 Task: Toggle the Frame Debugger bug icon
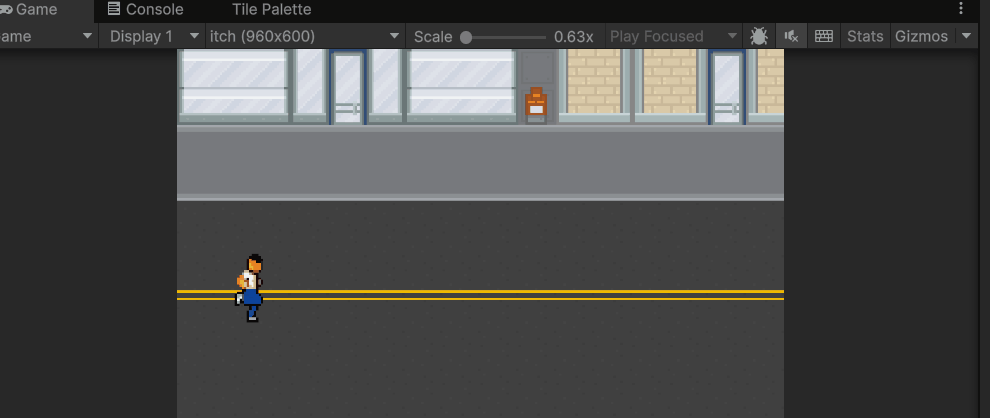click(x=759, y=36)
